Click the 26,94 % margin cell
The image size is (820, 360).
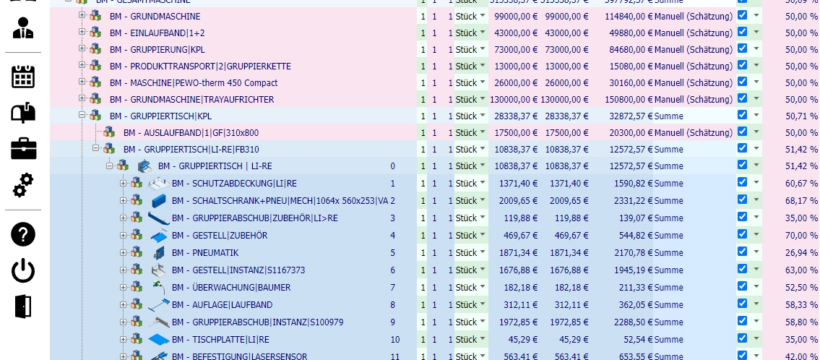coord(802,253)
